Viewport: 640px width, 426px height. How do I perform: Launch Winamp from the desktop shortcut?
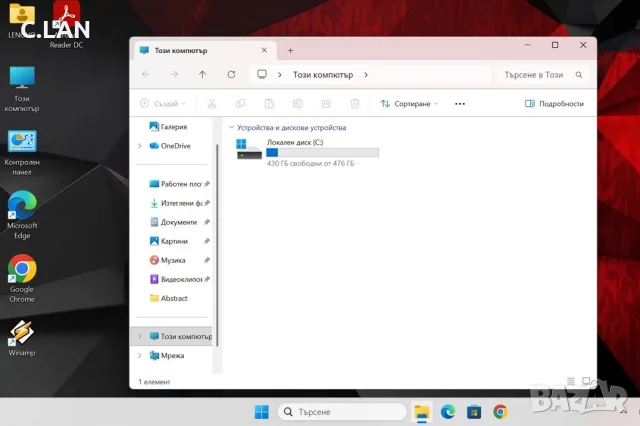pyautogui.click(x=22, y=339)
